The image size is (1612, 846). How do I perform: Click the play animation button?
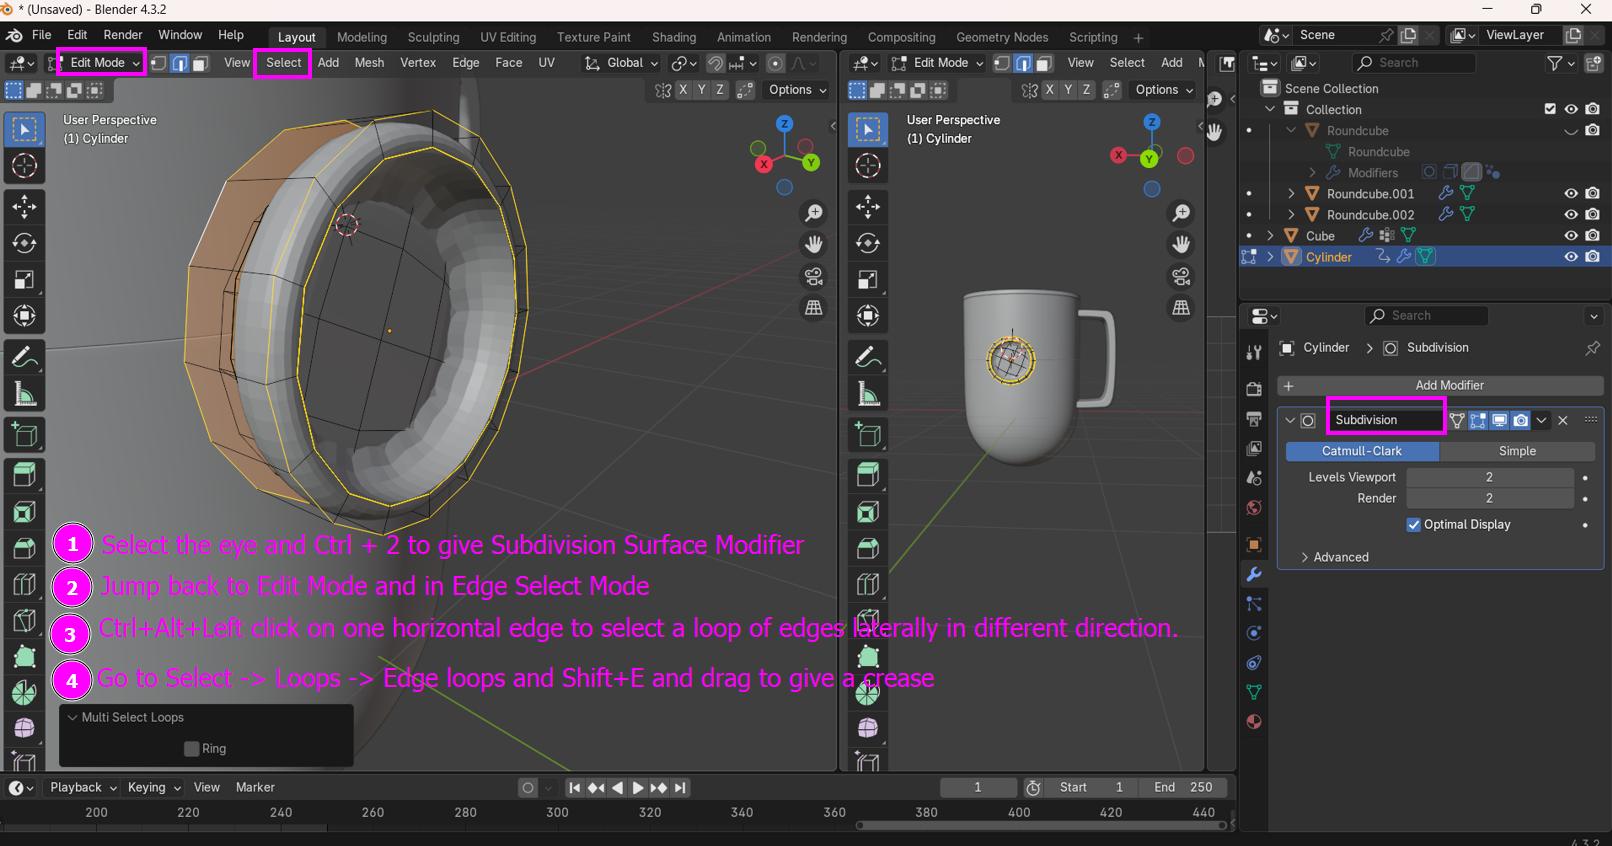tap(637, 788)
